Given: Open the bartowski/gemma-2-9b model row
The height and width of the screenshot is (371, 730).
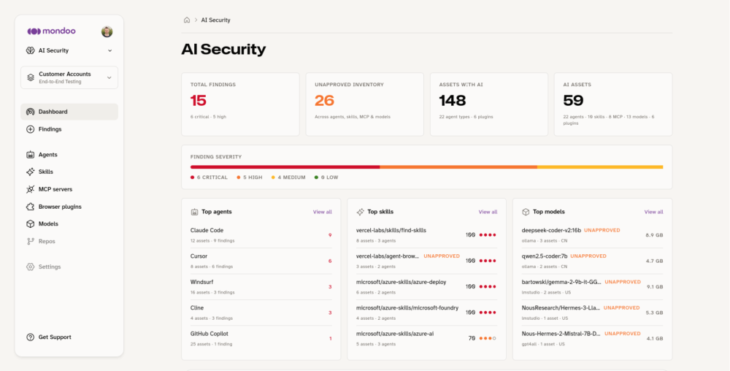Looking at the screenshot, I should tap(592, 287).
